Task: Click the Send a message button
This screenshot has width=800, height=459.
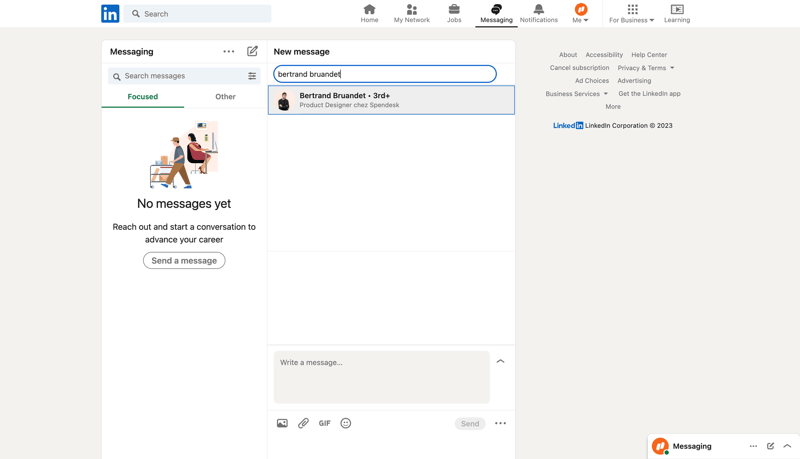Action: coord(184,261)
